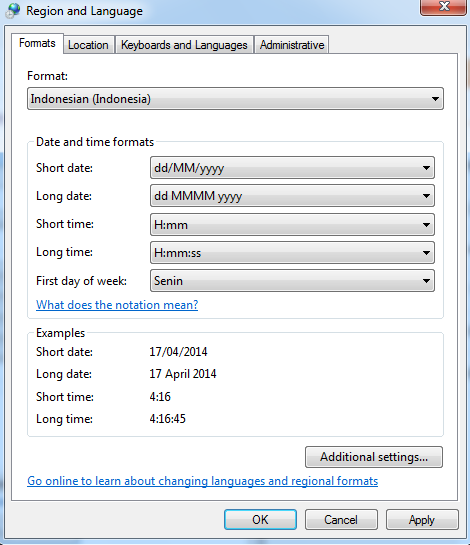Select the example short date 17/04/2014

pyautogui.click(x=178, y=352)
